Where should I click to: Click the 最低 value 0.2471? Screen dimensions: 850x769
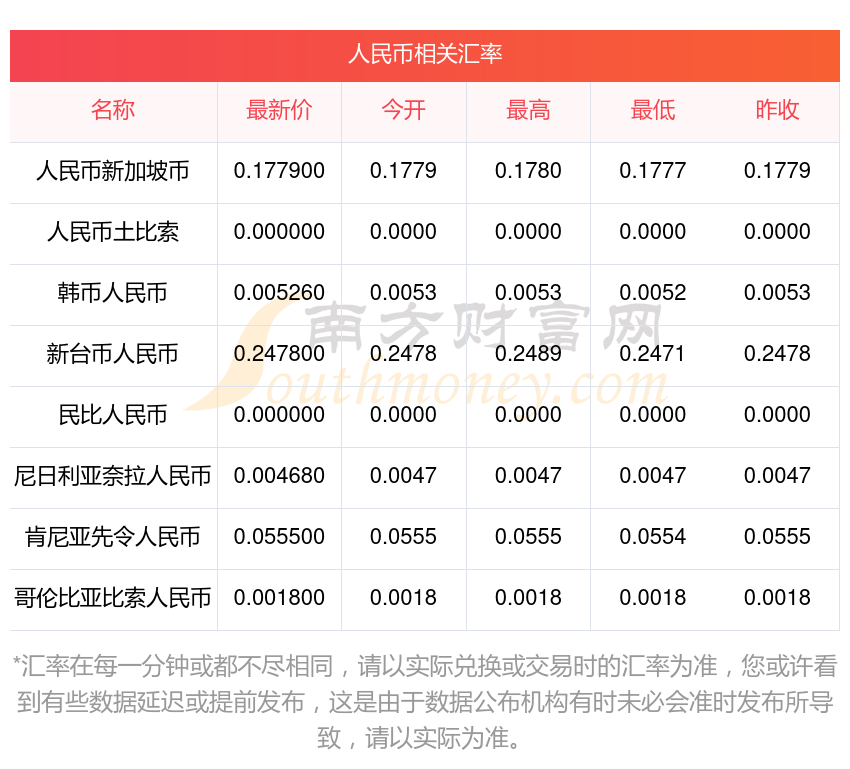tap(653, 354)
